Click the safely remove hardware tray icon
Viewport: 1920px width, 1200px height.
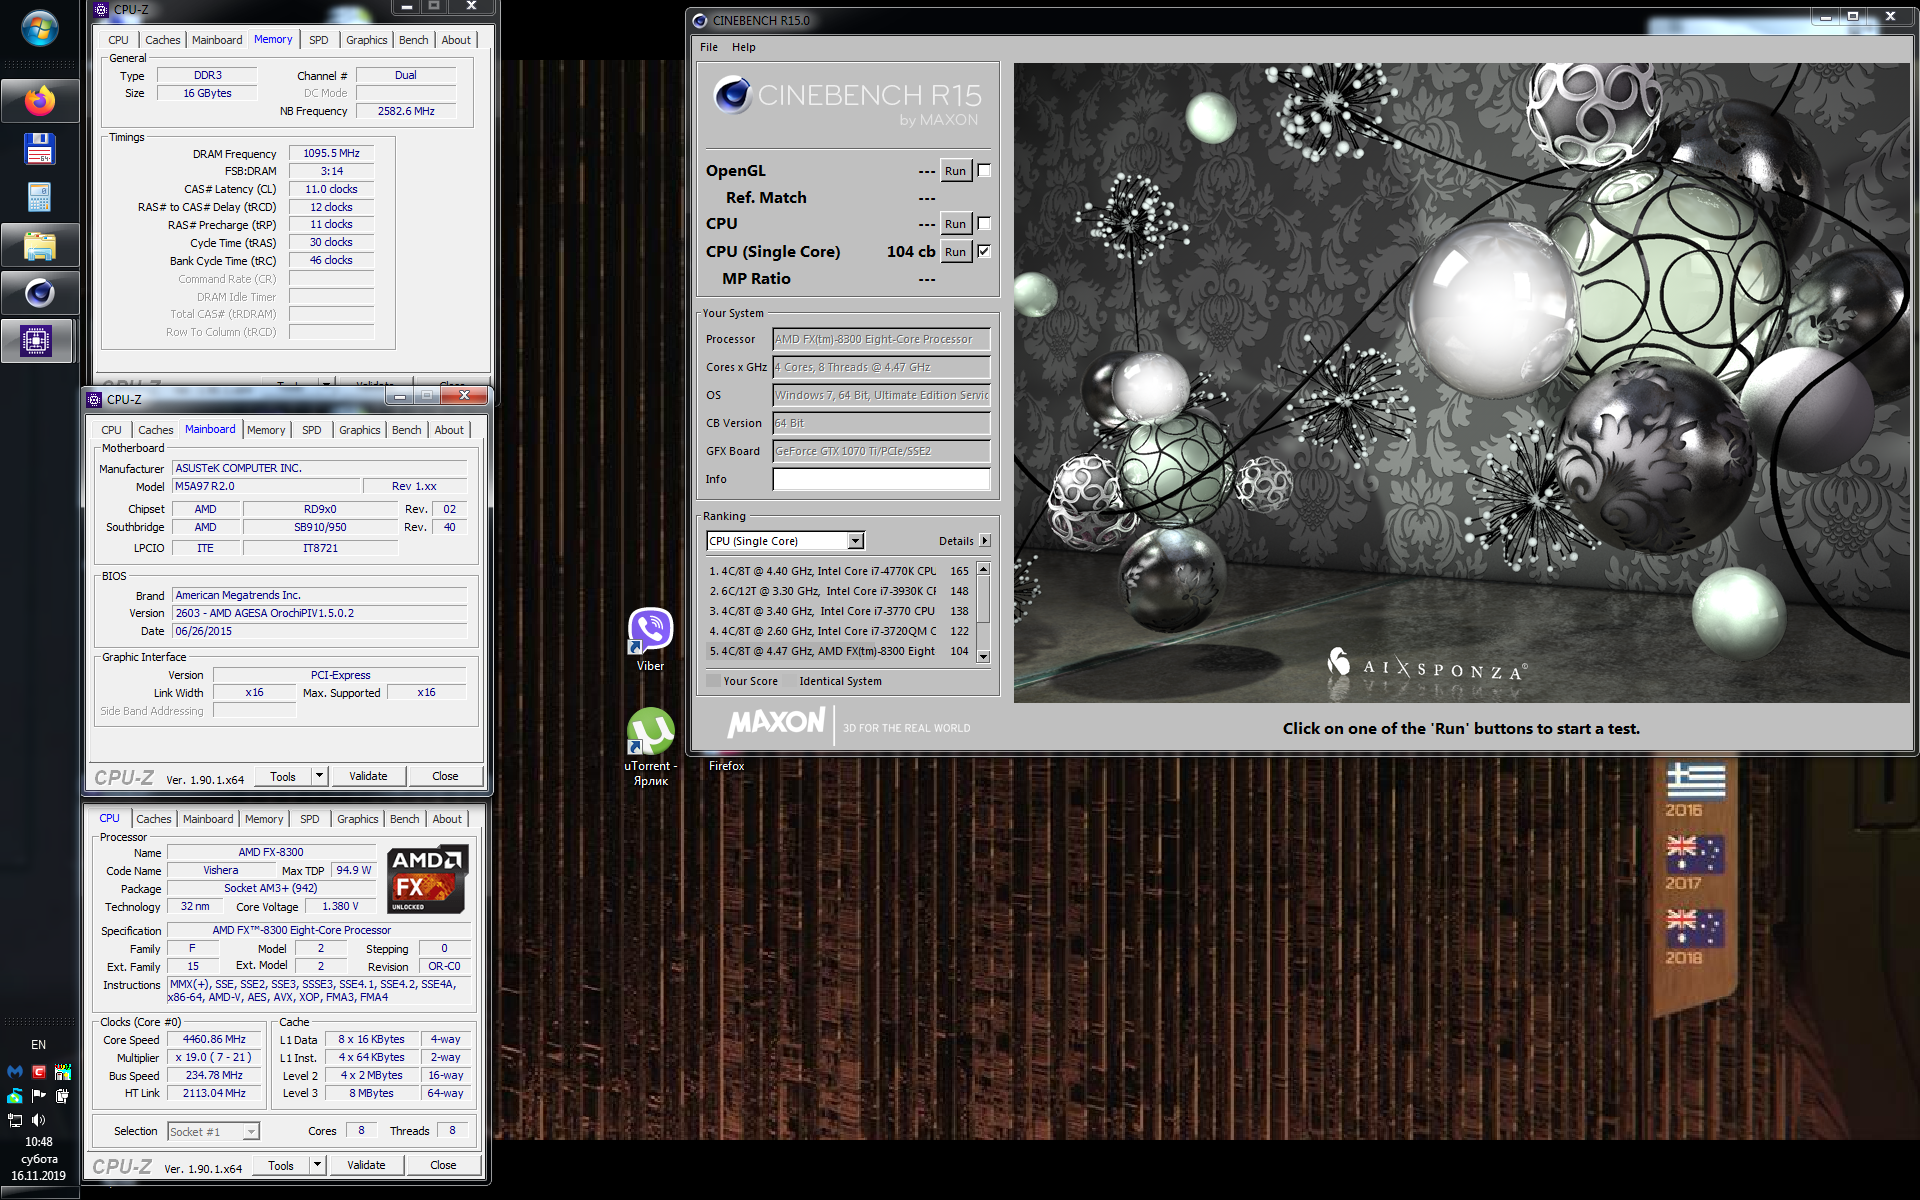point(63,1096)
